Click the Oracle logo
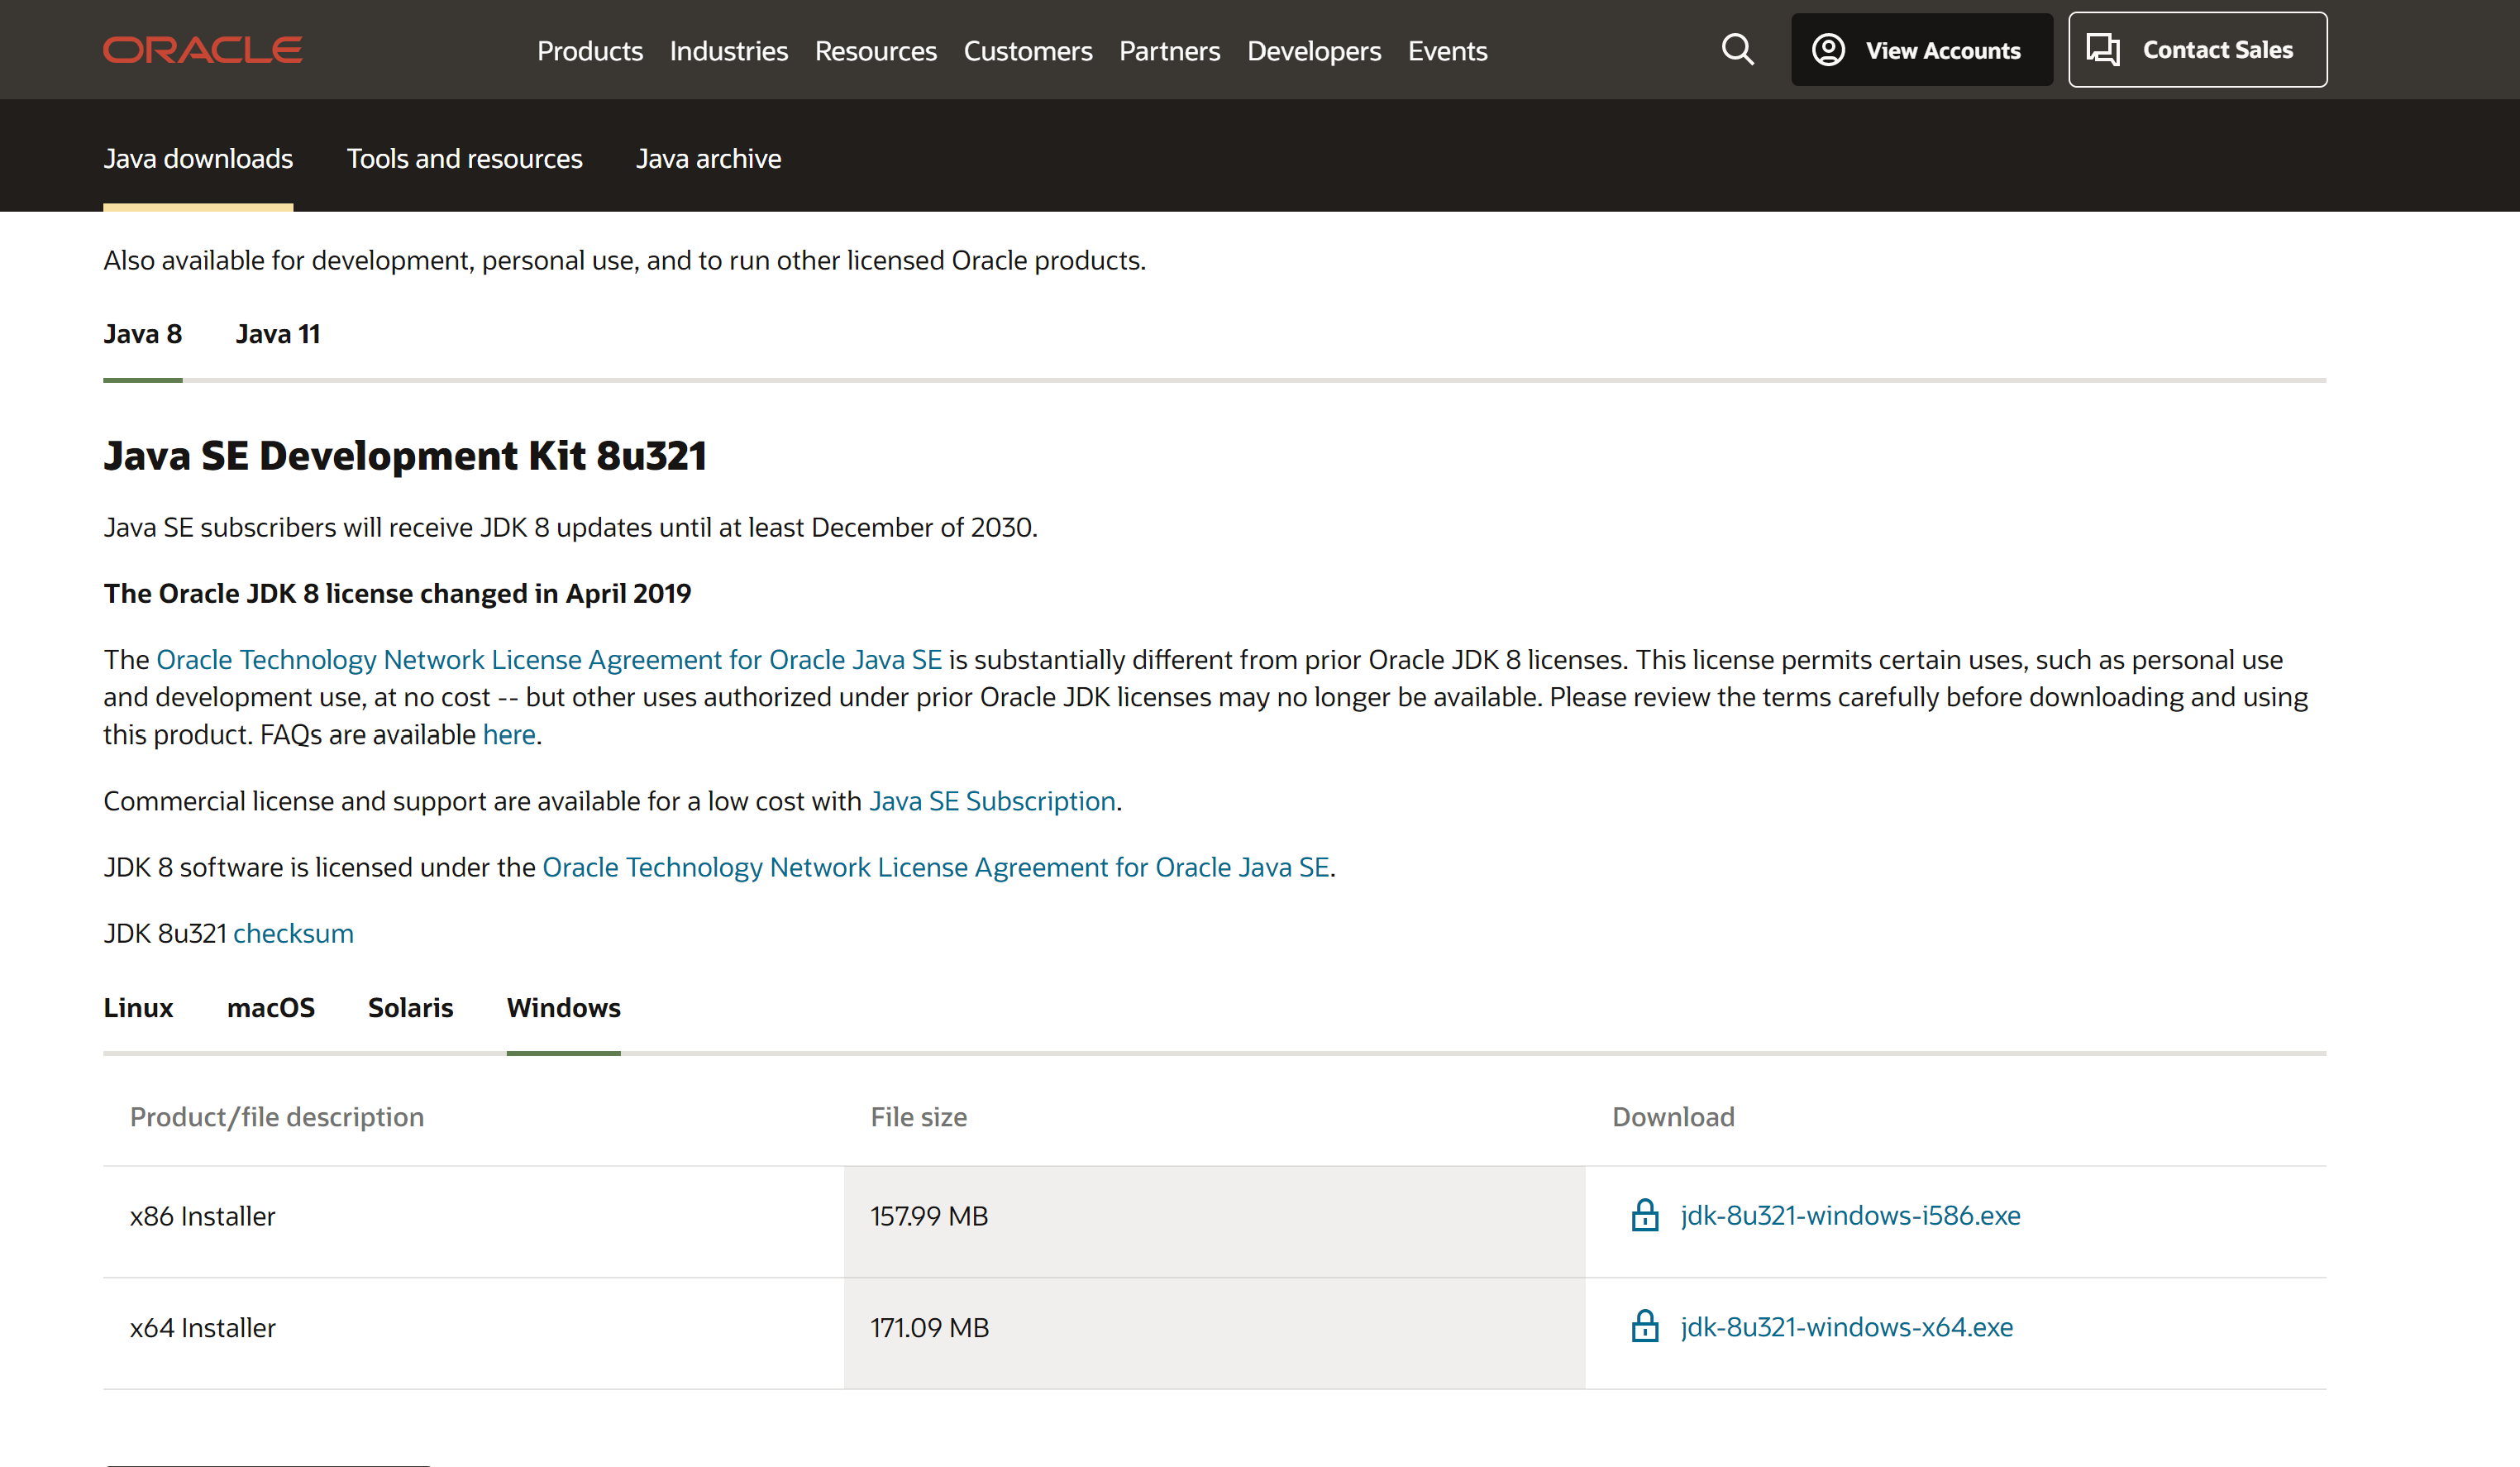The height and width of the screenshot is (1467, 2520). [202, 50]
